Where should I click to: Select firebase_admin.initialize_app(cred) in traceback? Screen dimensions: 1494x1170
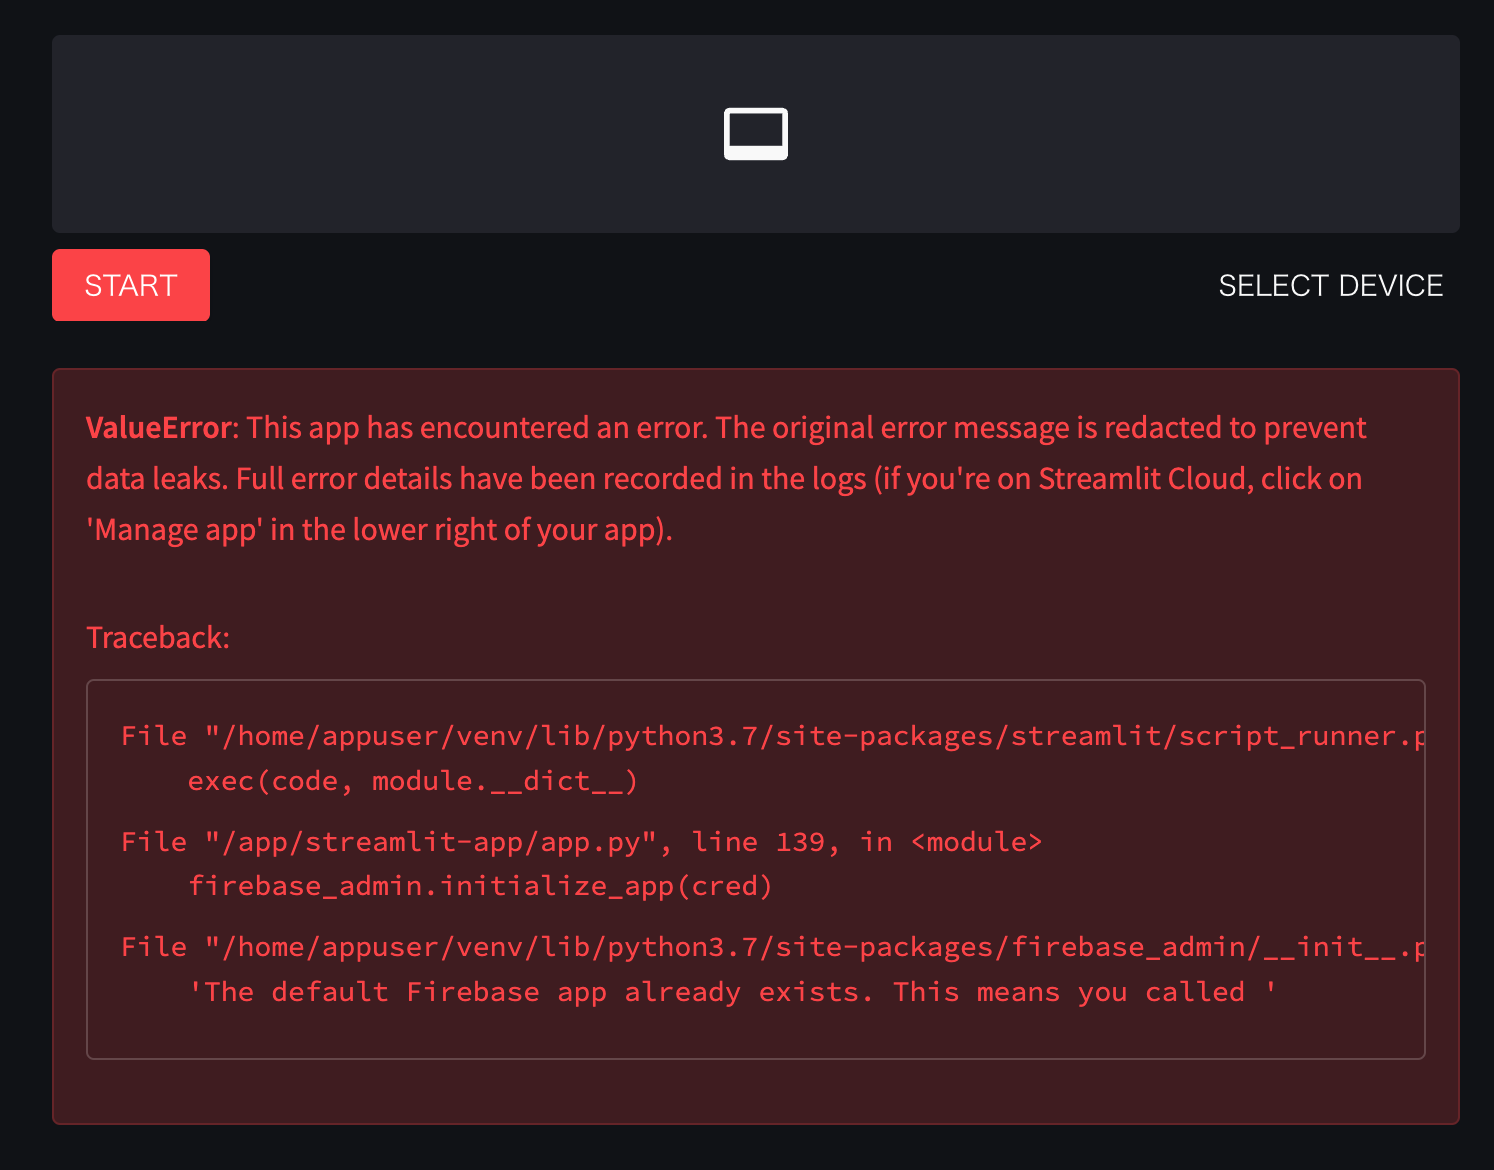click(480, 885)
